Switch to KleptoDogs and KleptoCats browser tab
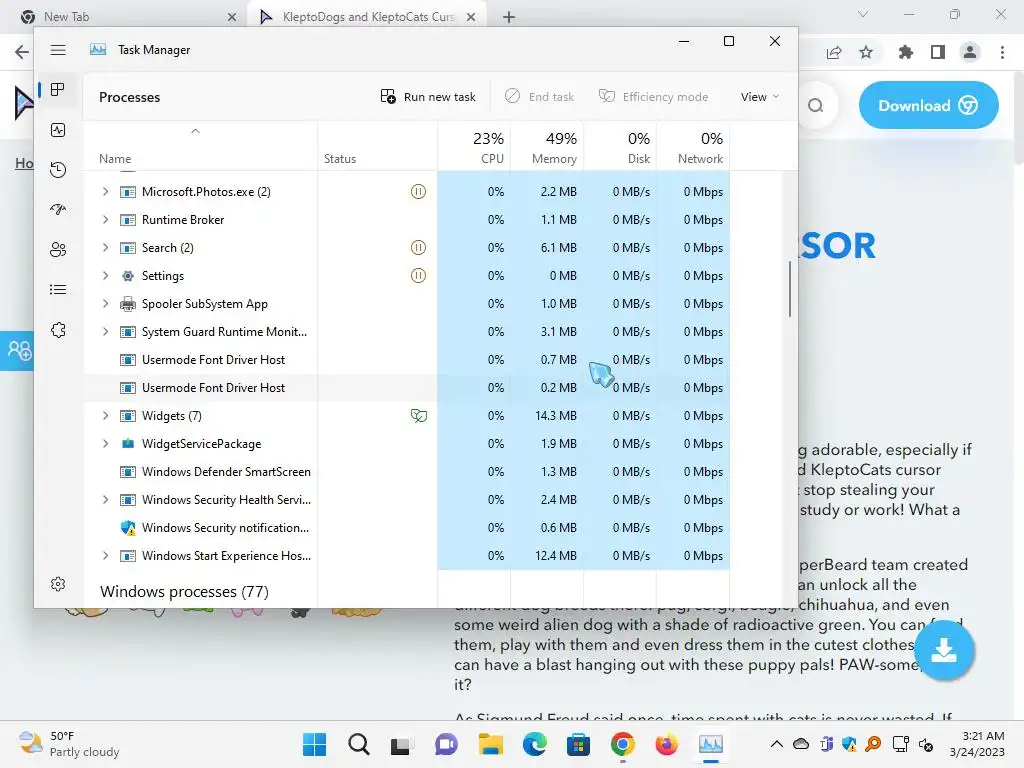This screenshot has width=1024, height=768. 367,16
